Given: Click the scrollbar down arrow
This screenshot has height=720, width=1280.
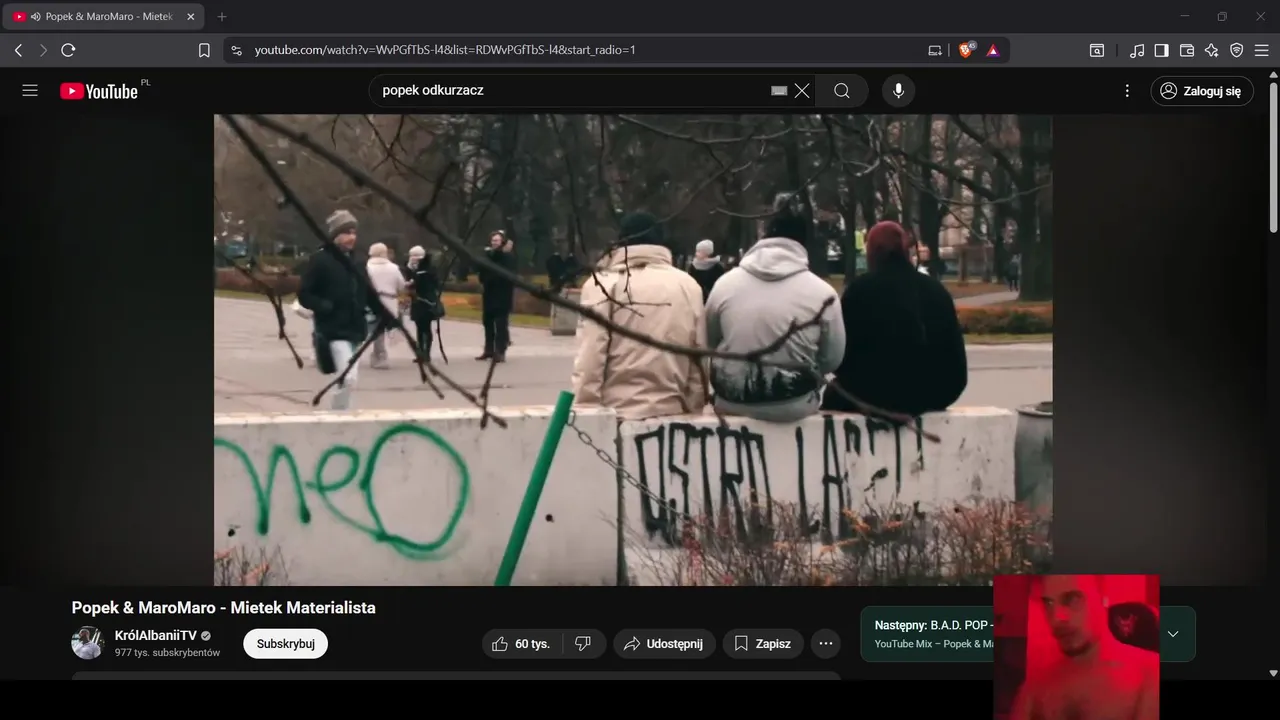Looking at the screenshot, I should click(1273, 673).
